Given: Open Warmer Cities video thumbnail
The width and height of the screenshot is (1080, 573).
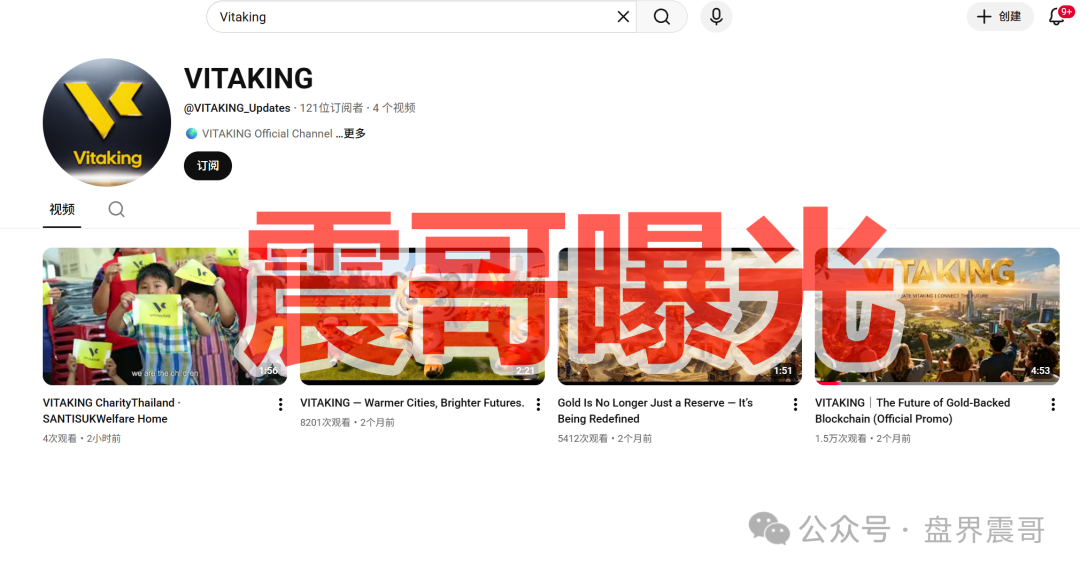Looking at the screenshot, I should (x=422, y=316).
